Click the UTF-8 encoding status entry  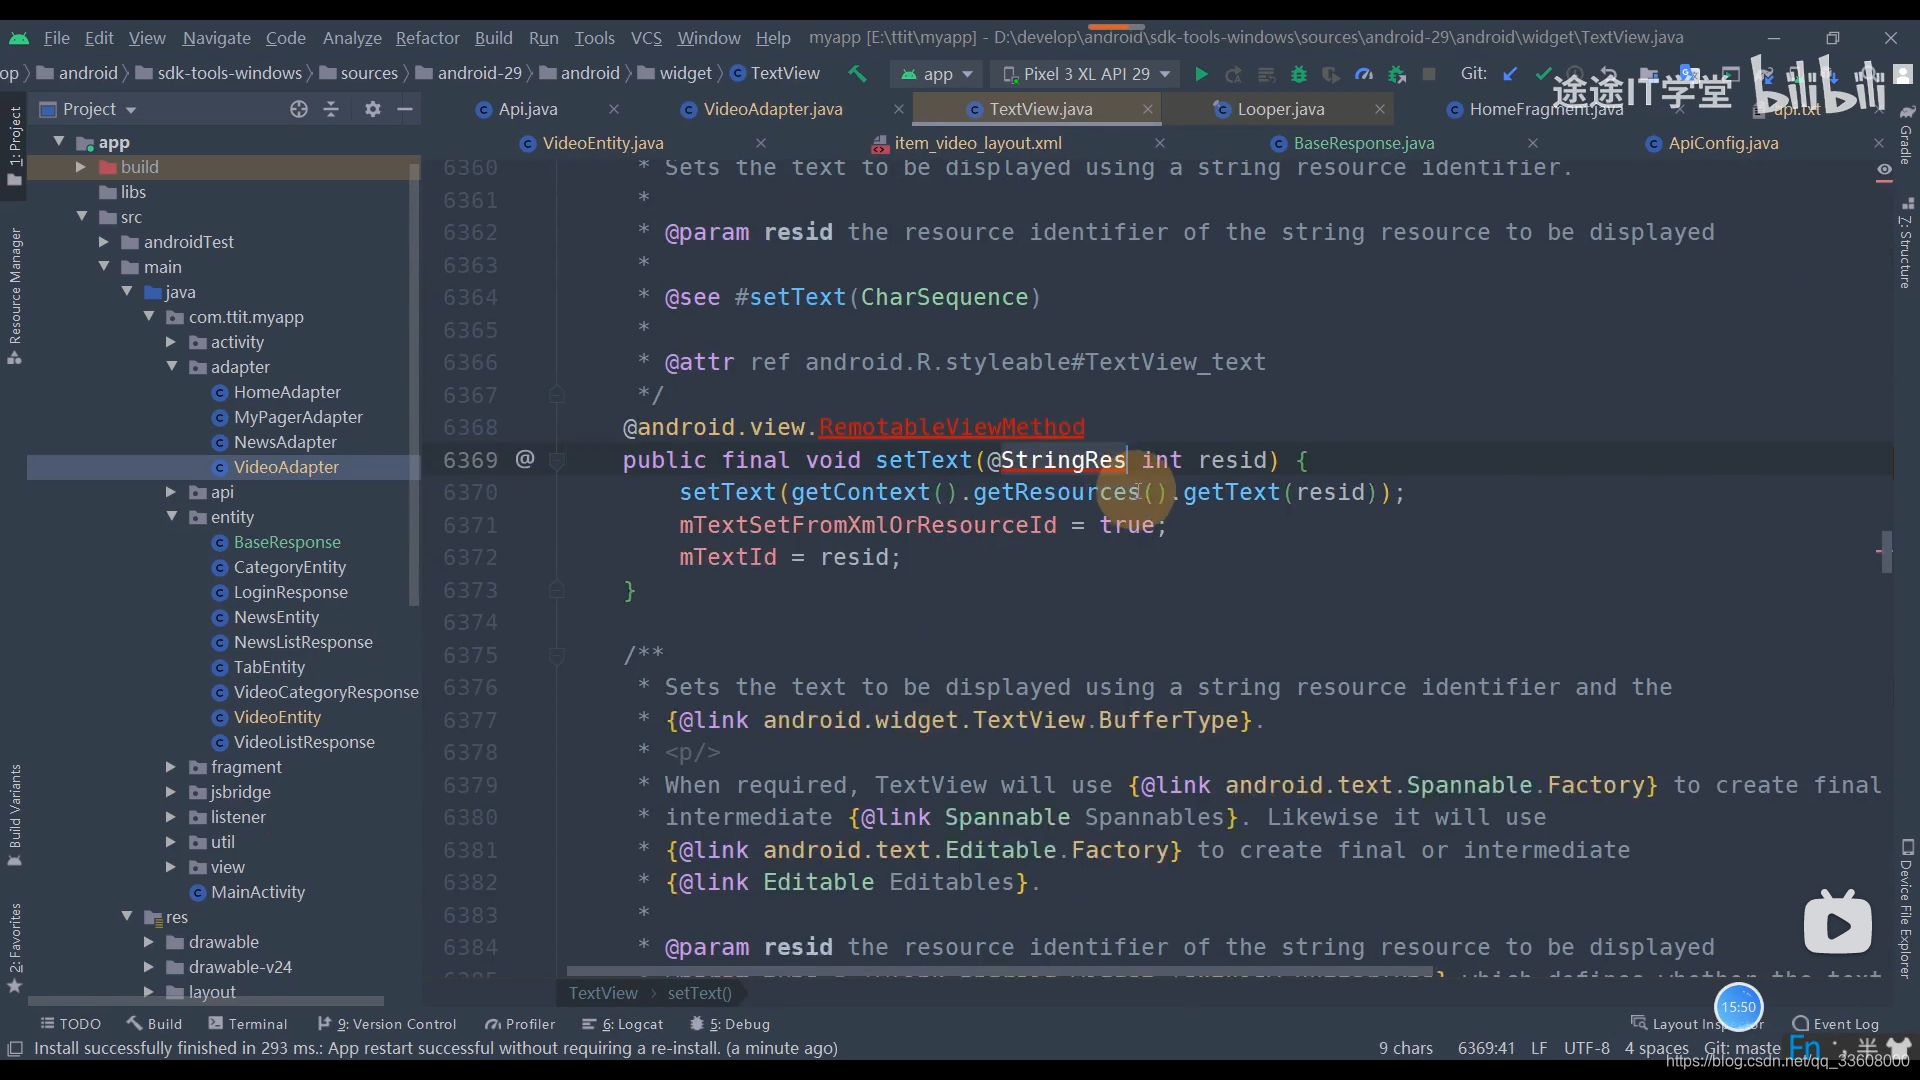(x=1586, y=1048)
